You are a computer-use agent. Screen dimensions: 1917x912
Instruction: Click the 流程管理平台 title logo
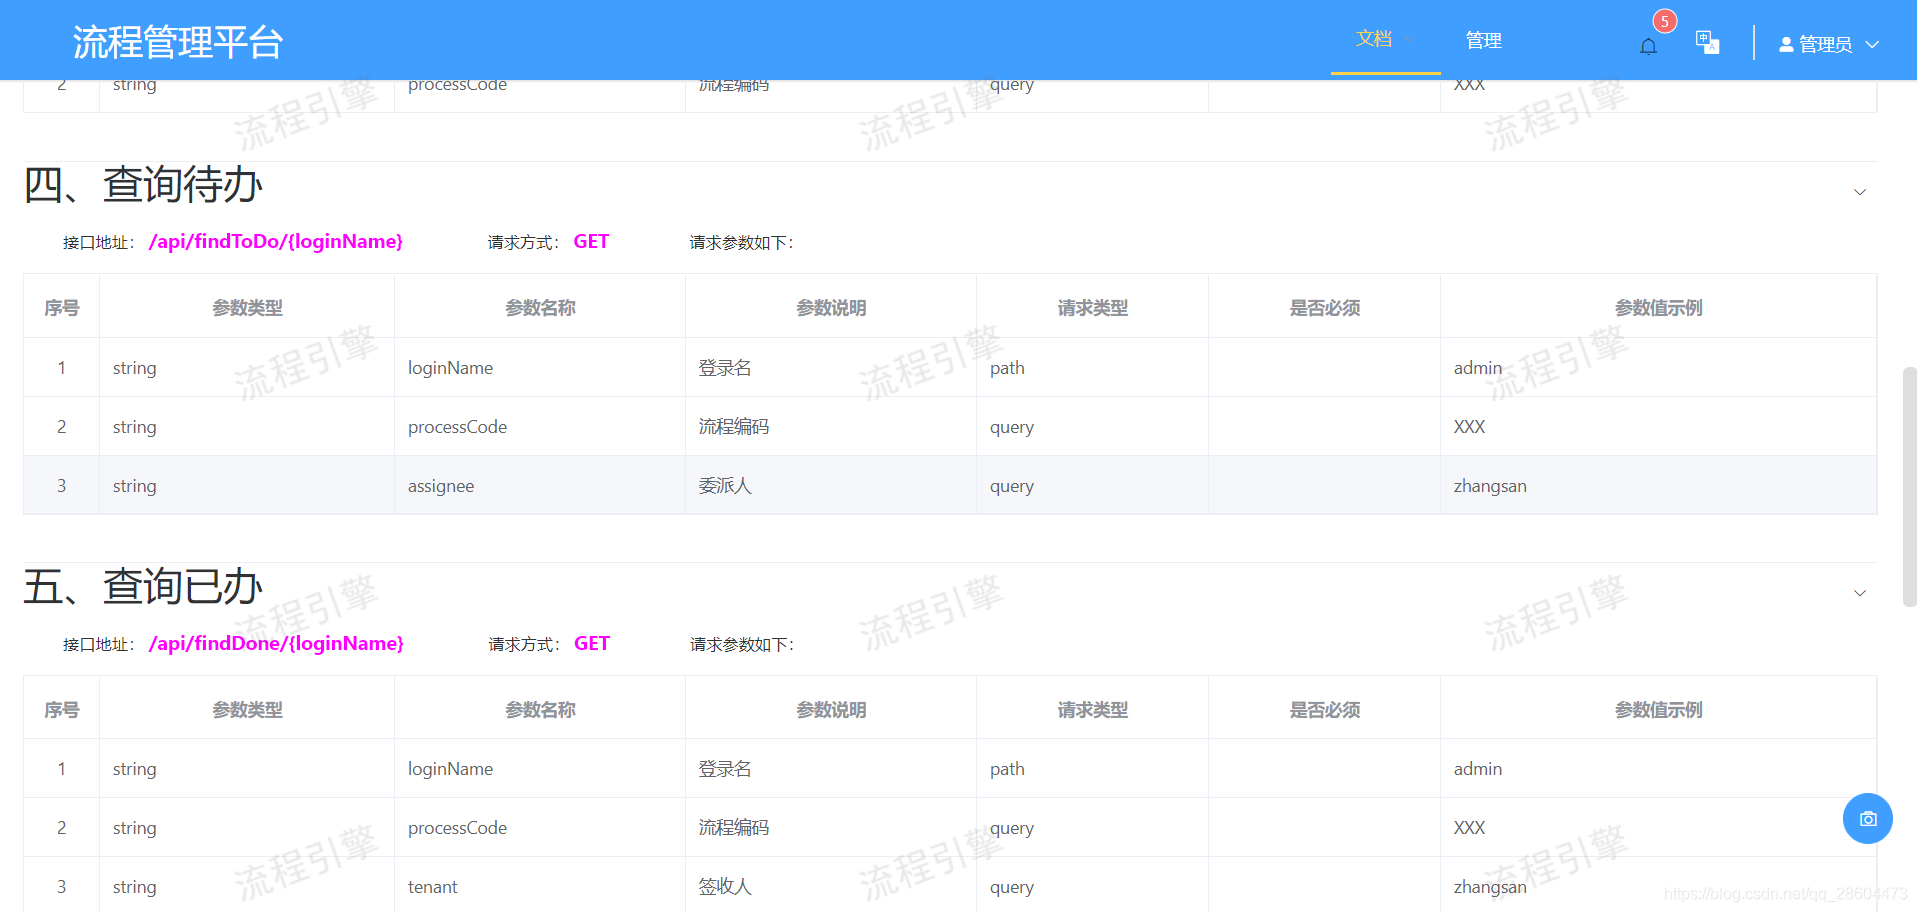pos(178,42)
